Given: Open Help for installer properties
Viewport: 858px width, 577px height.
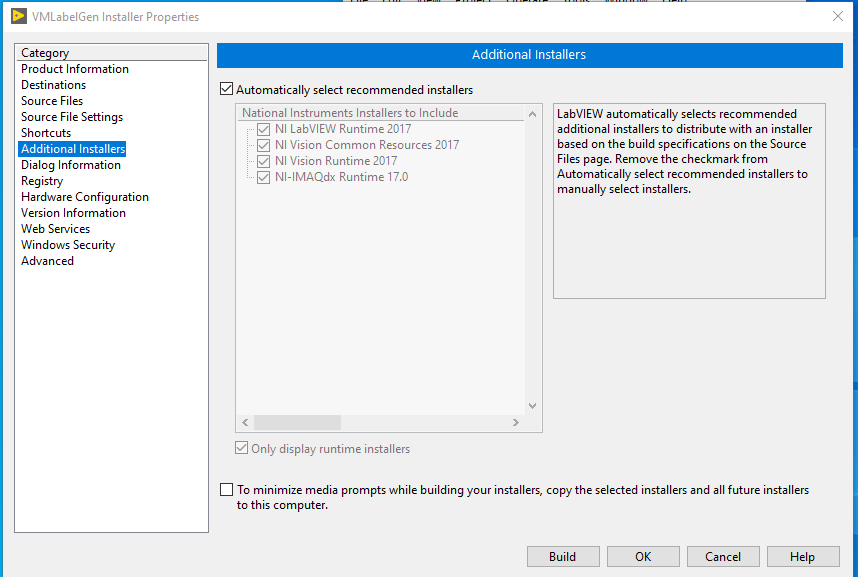Looking at the screenshot, I should coord(803,556).
